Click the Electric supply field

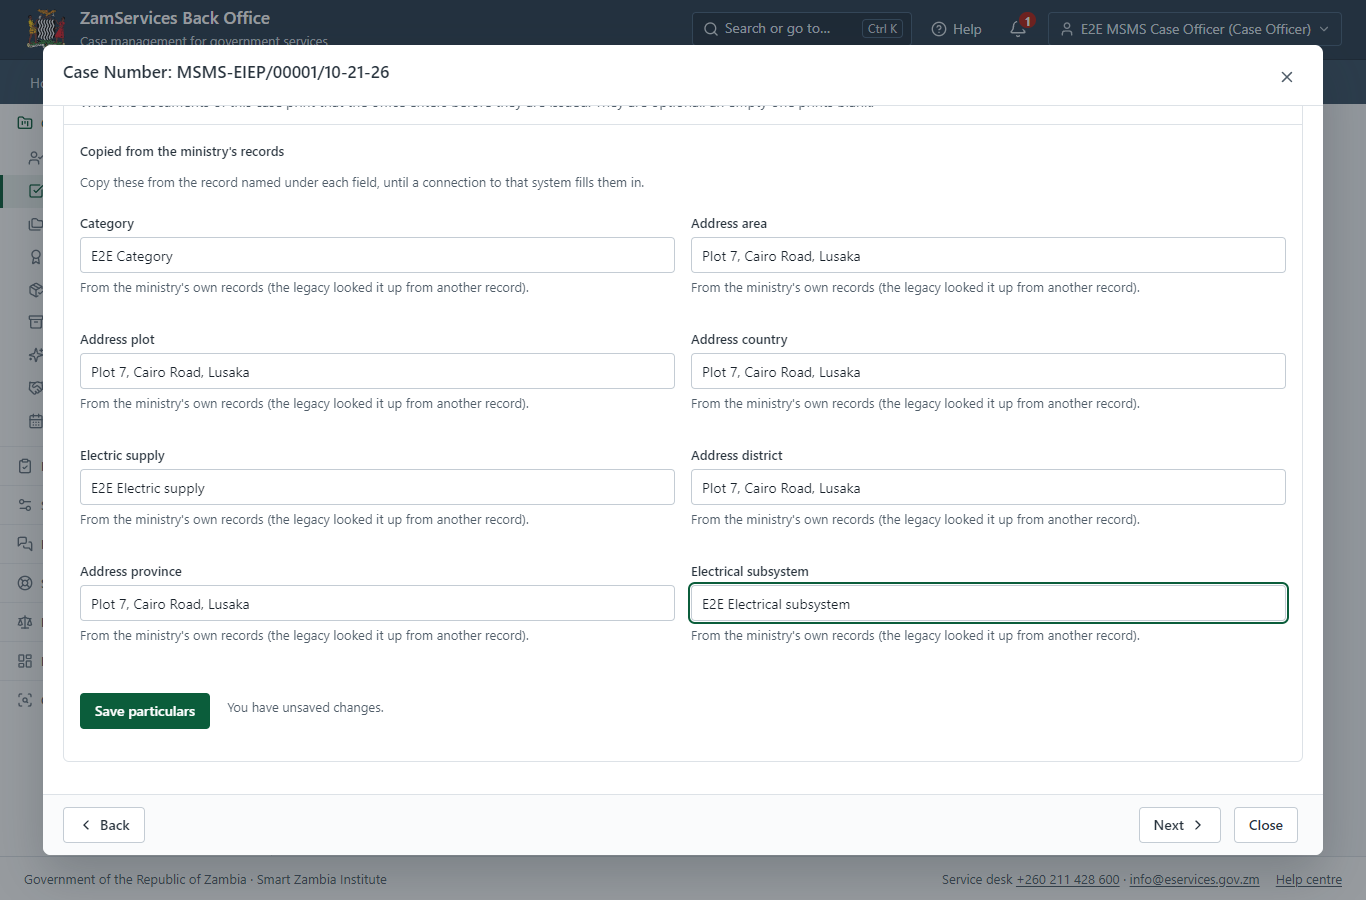[377, 487]
